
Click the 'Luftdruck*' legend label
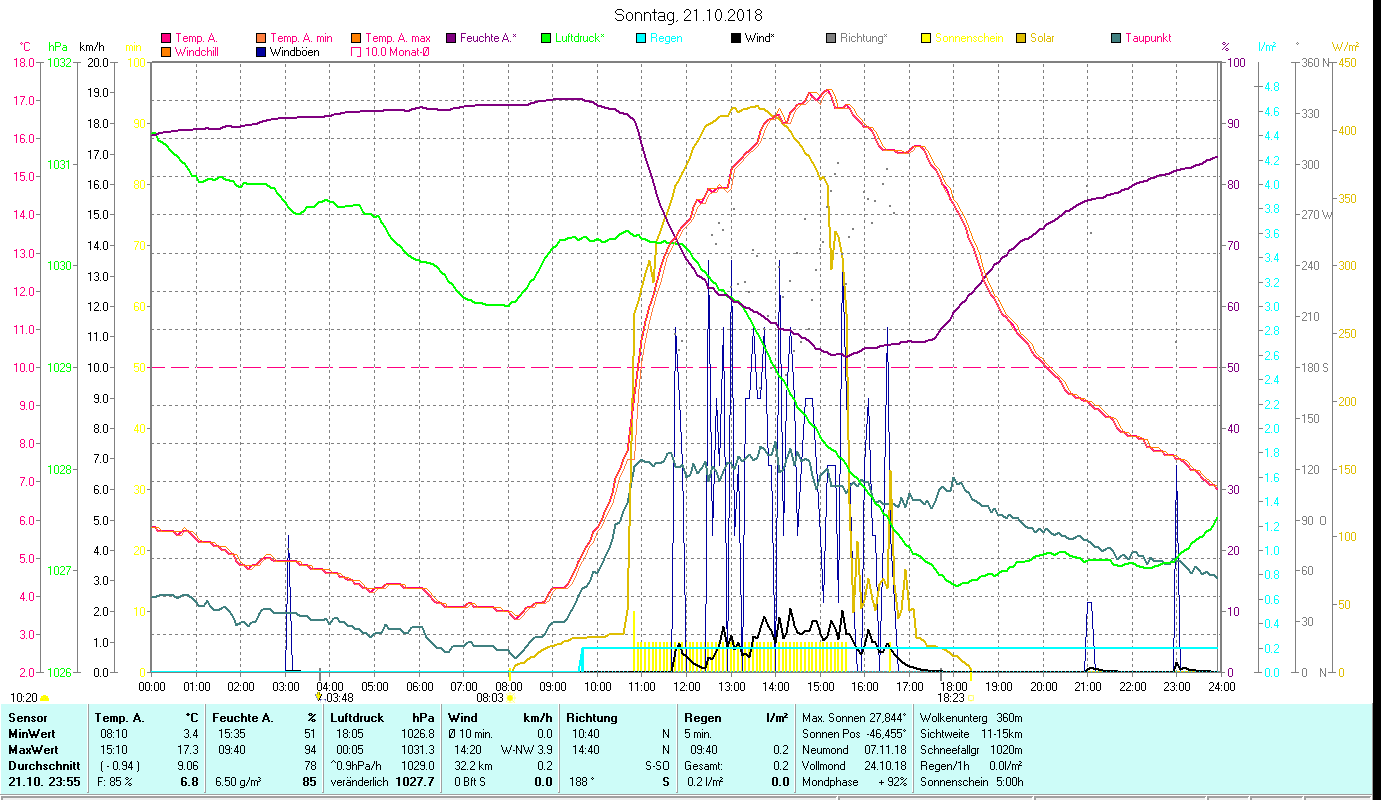580,38
